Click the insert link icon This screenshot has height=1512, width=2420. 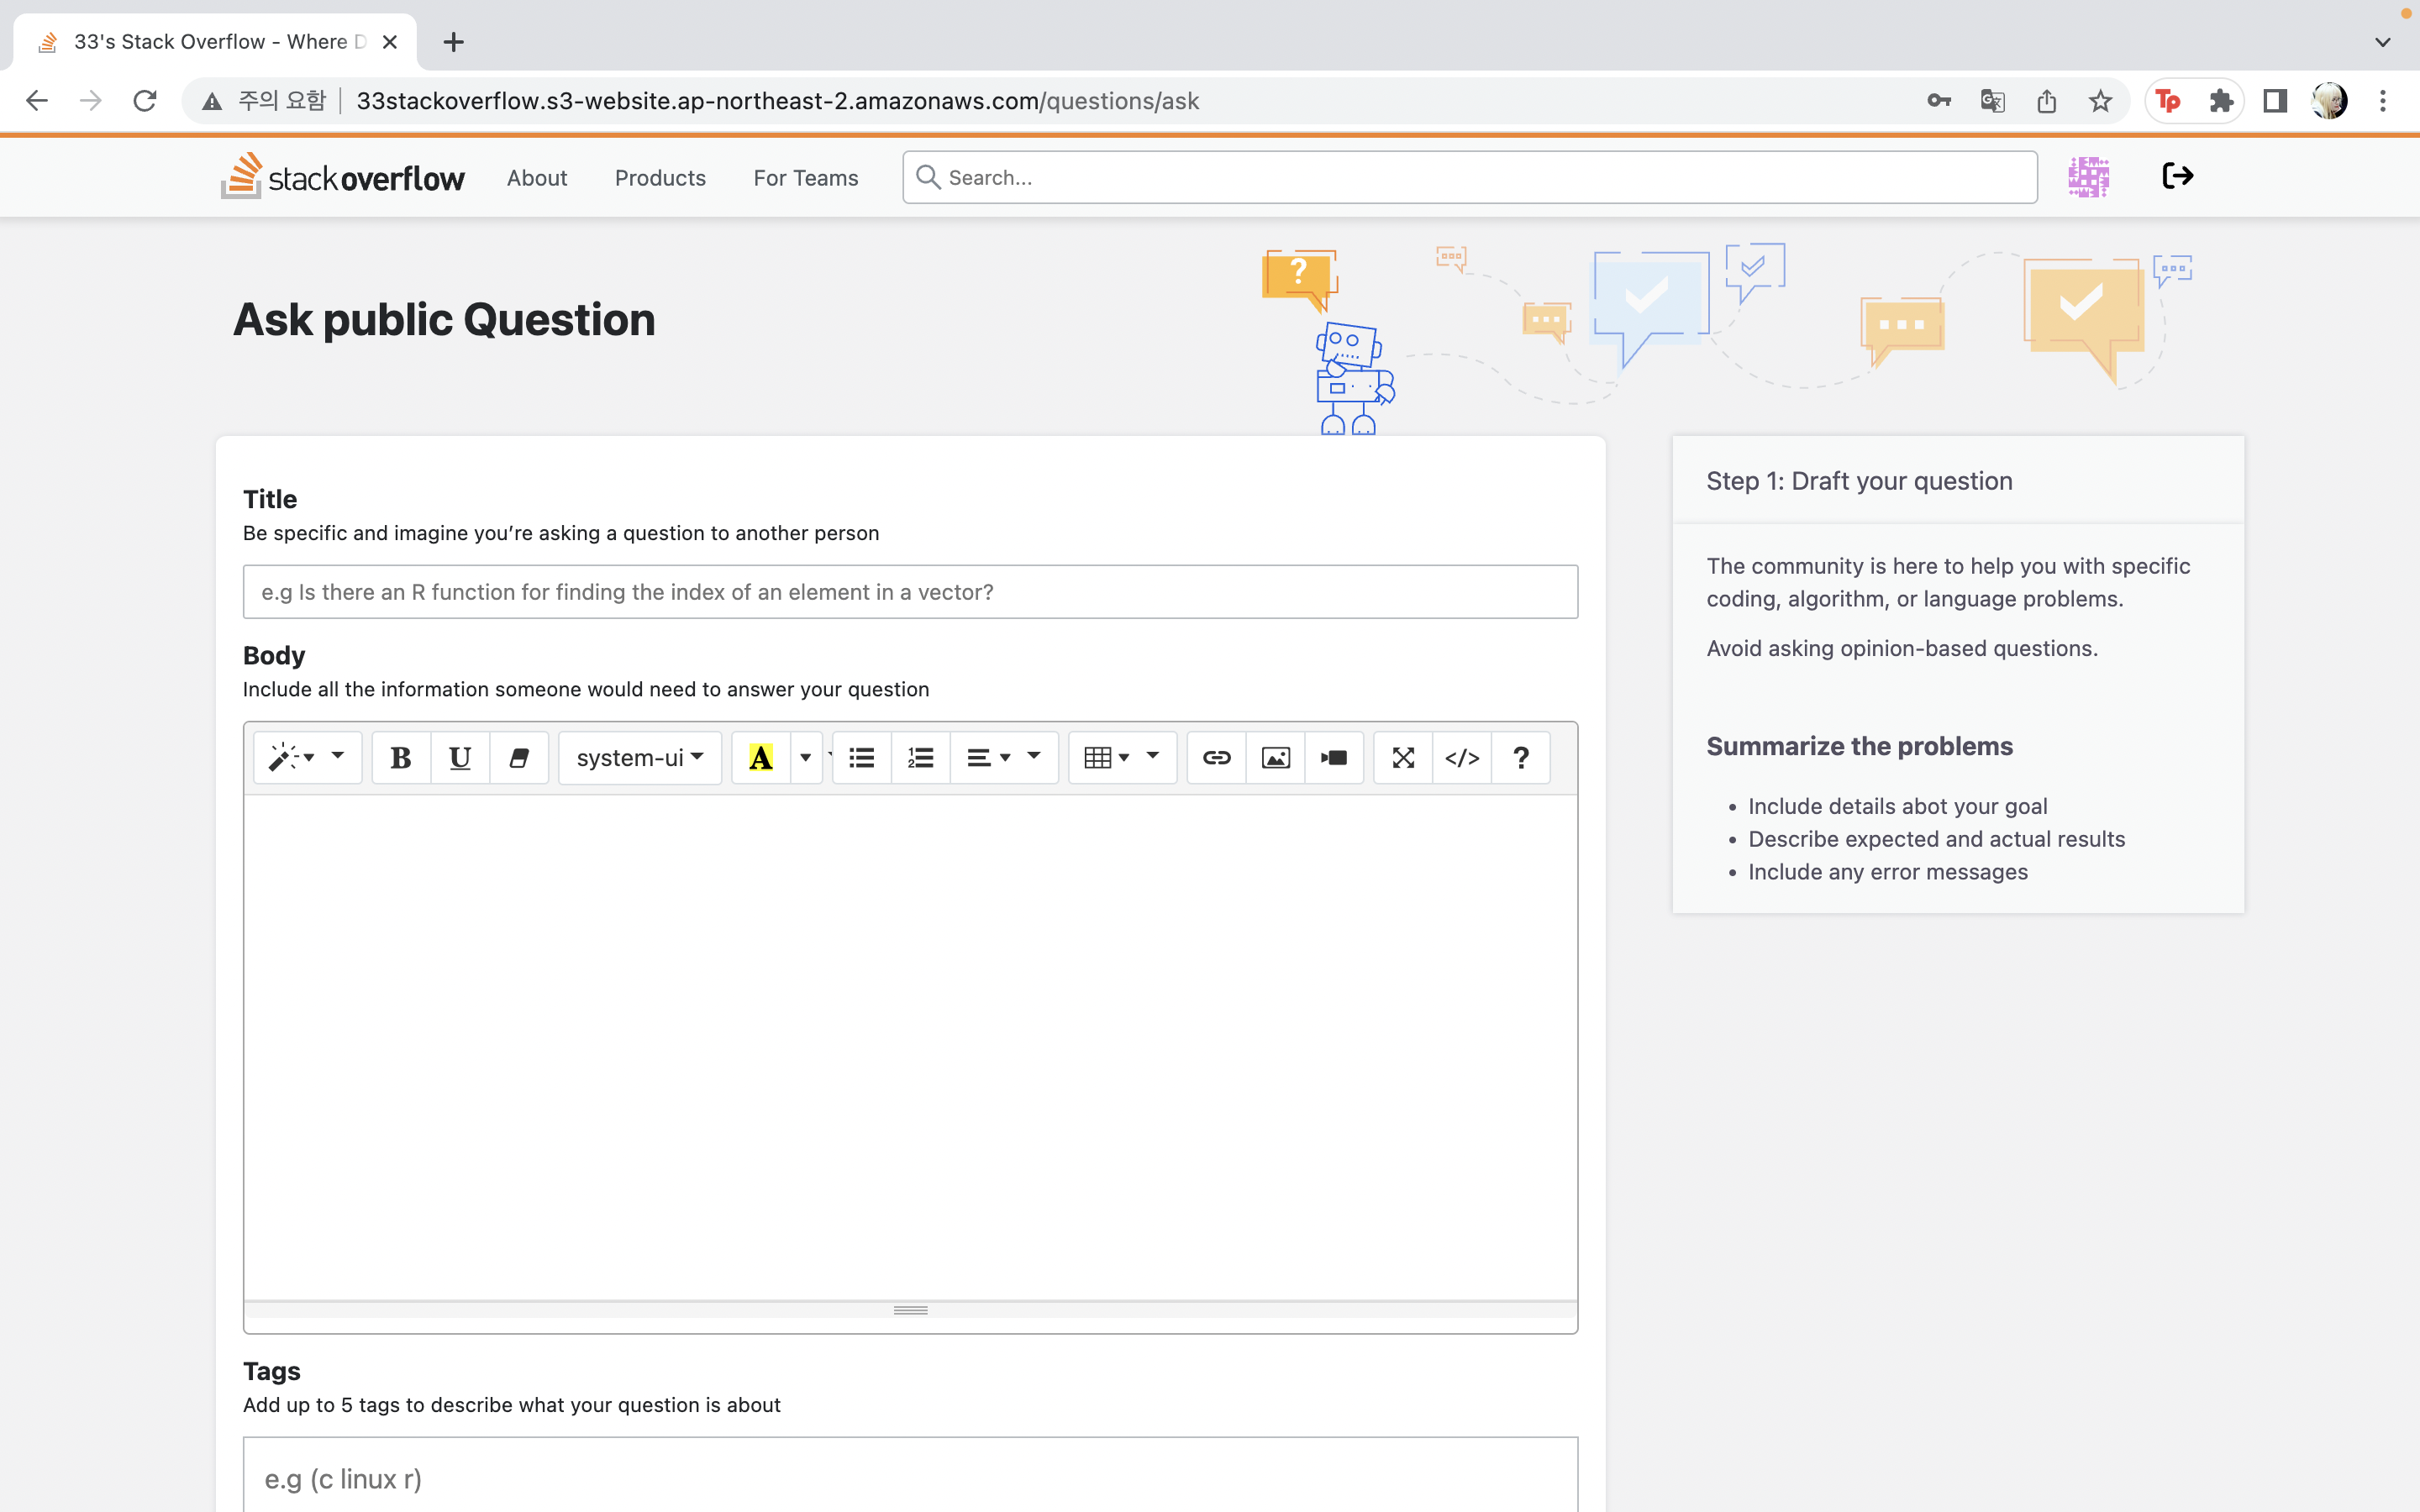pos(1216,758)
